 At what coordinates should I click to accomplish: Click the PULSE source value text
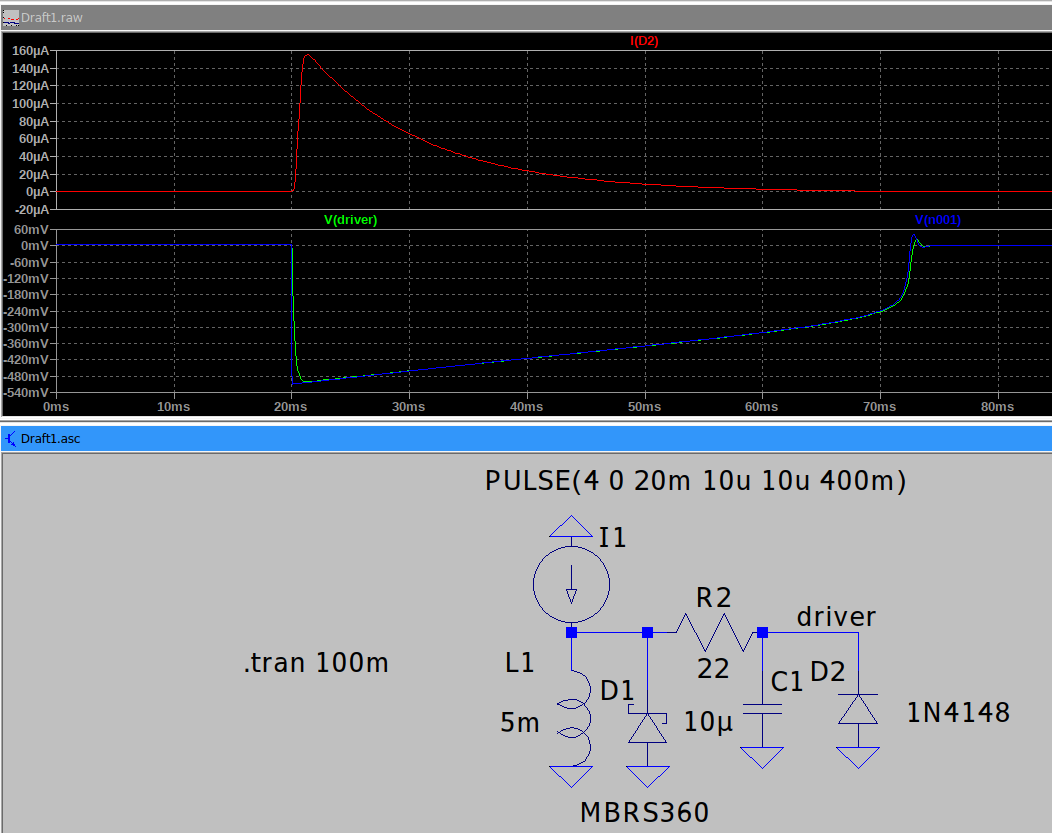[695, 481]
